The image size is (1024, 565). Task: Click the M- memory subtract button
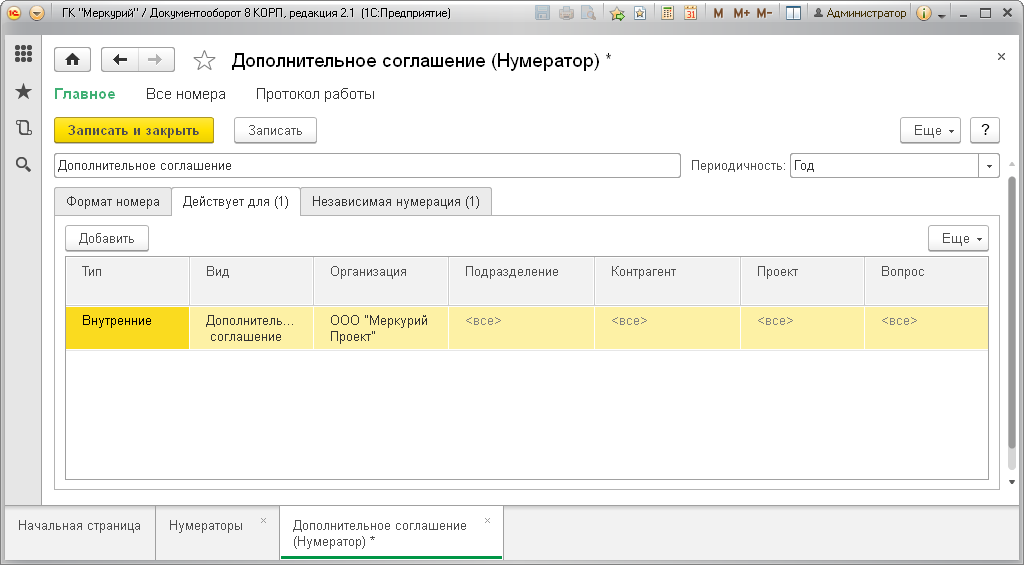(x=764, y=13)
